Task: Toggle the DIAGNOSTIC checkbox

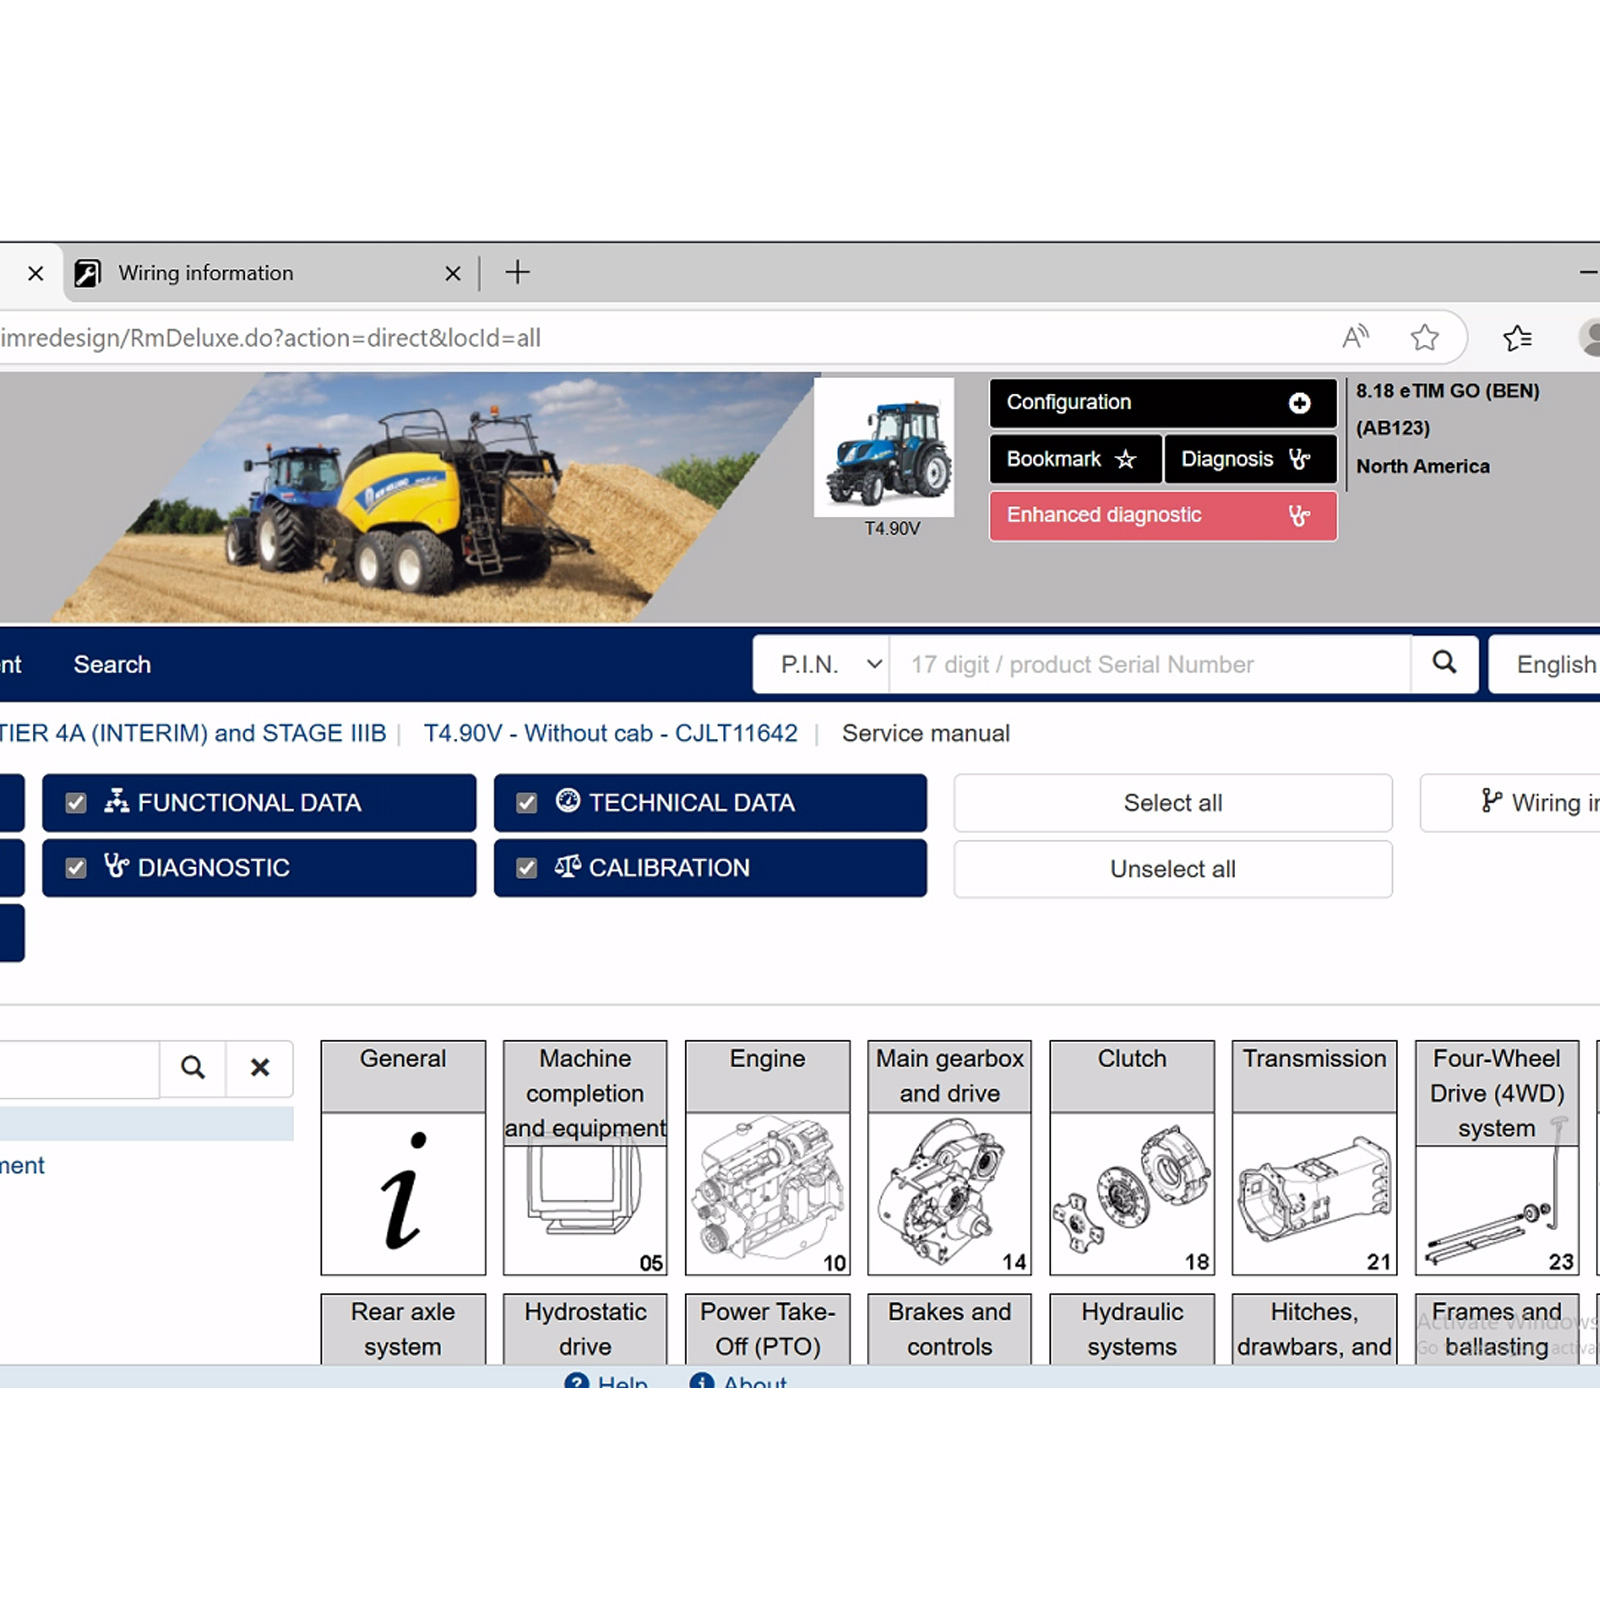Action: [76, 868]
